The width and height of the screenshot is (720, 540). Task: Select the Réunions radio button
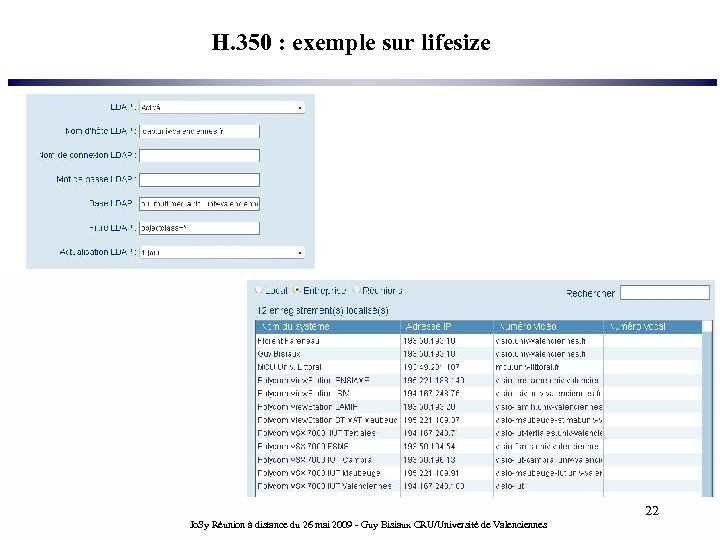pos(356,290)
